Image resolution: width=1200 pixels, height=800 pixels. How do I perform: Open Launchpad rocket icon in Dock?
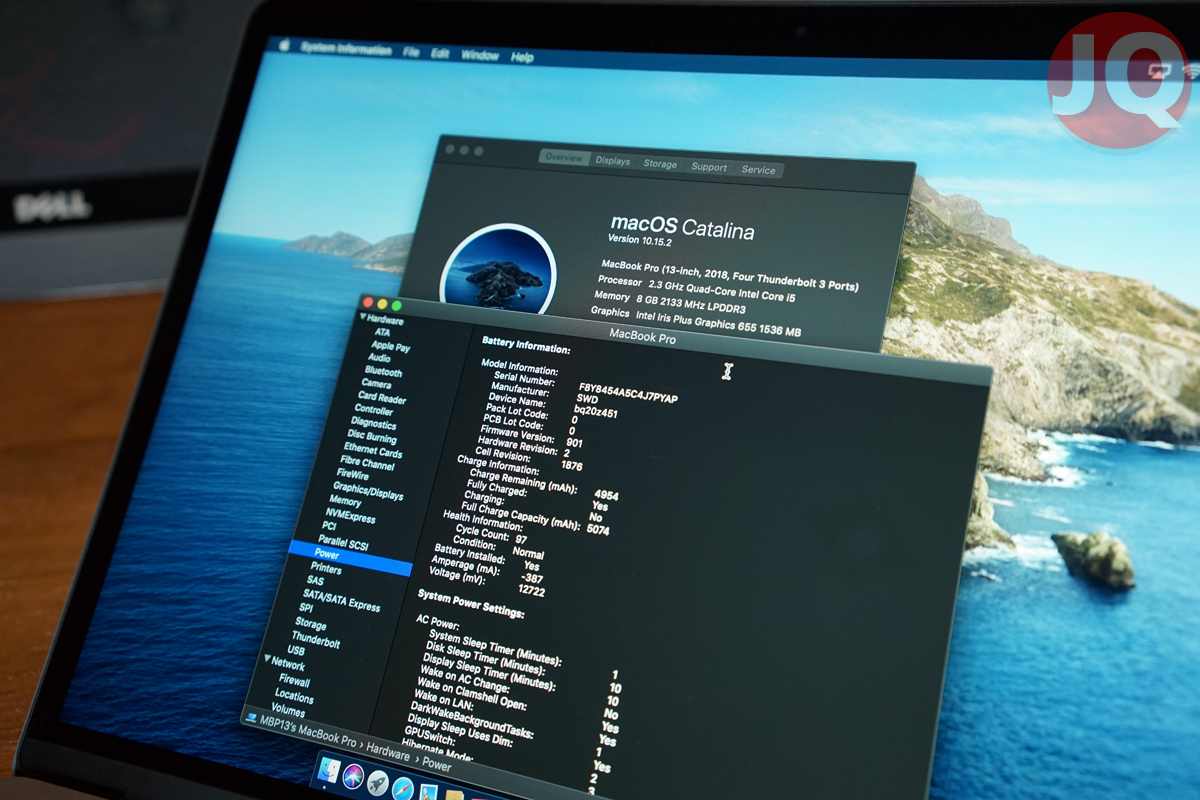tap(378, 783)
